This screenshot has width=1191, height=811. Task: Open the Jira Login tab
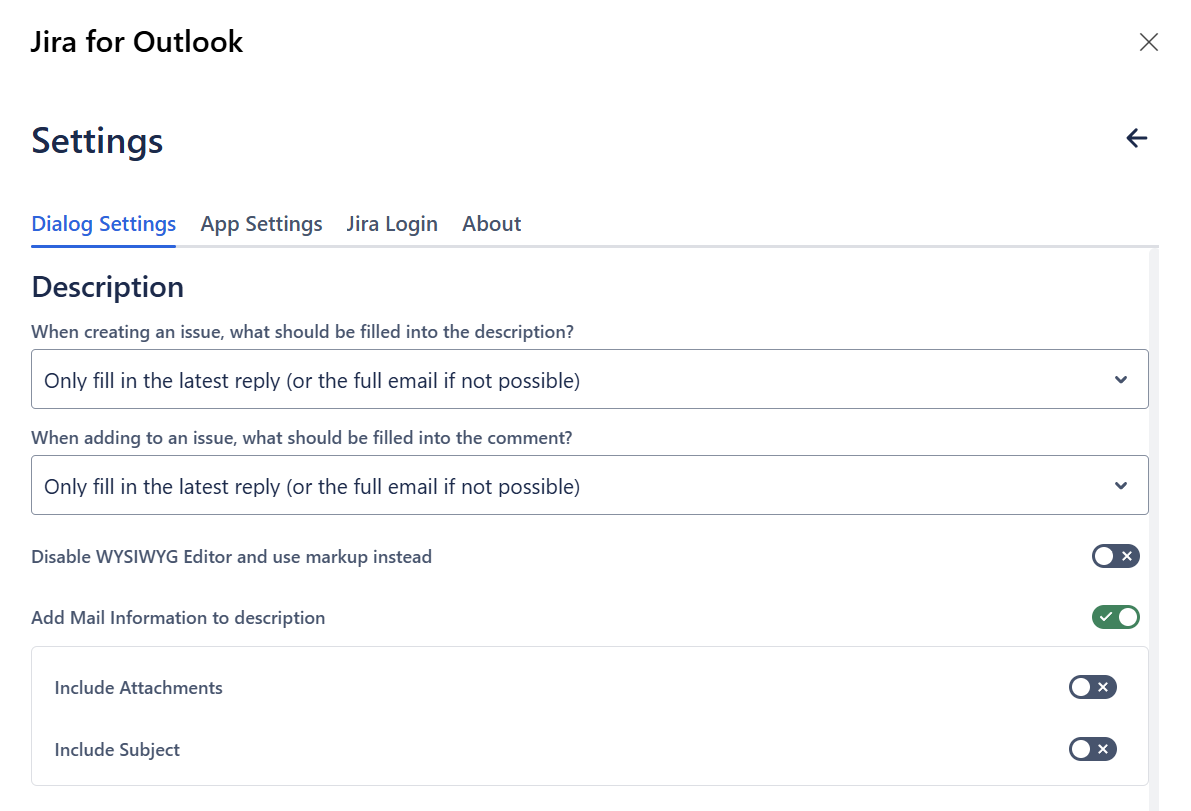[392, 224]
